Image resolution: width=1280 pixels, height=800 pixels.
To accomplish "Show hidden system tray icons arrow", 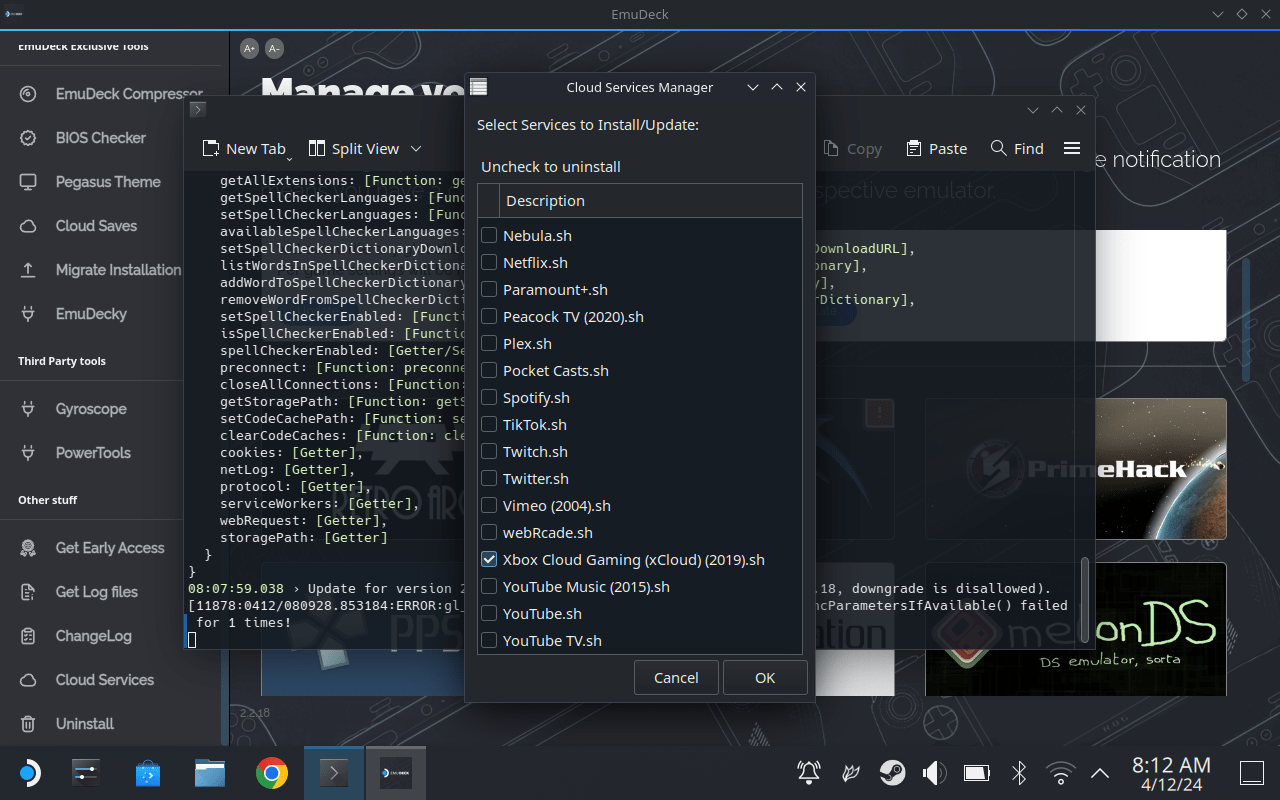I will coord(1100,773).
